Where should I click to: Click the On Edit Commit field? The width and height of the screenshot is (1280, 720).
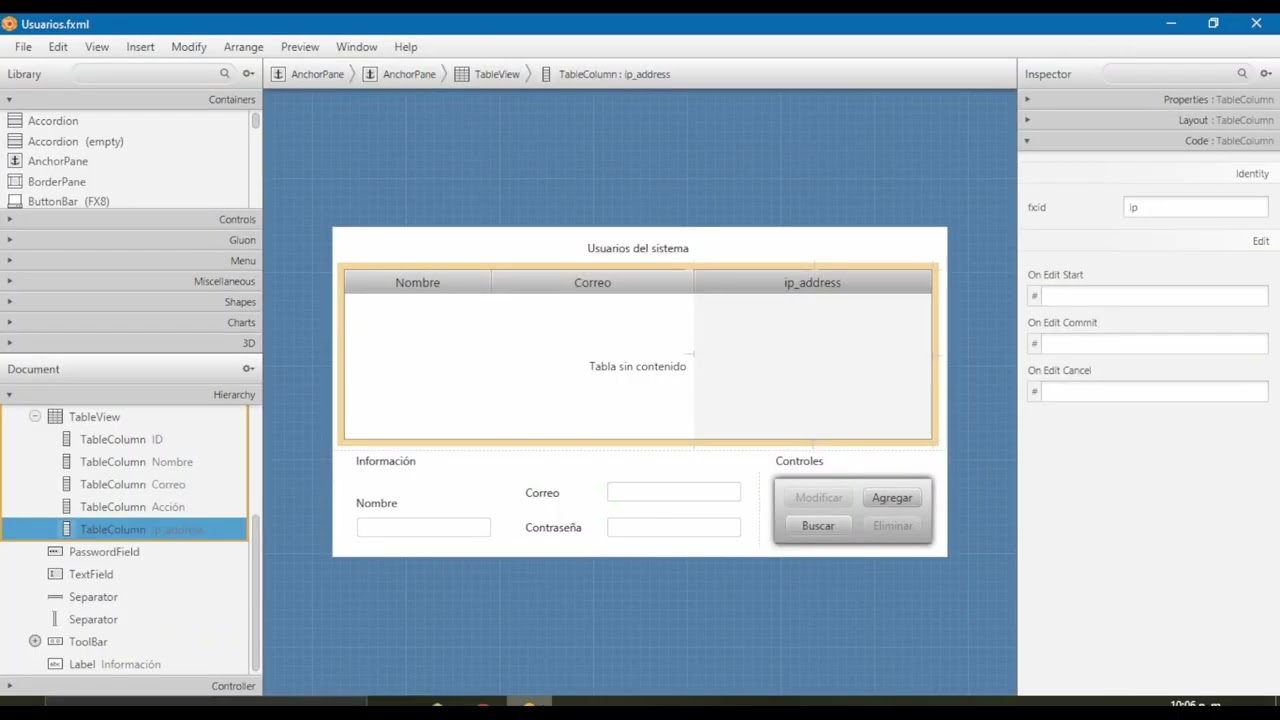click(x=1154, y=343)
